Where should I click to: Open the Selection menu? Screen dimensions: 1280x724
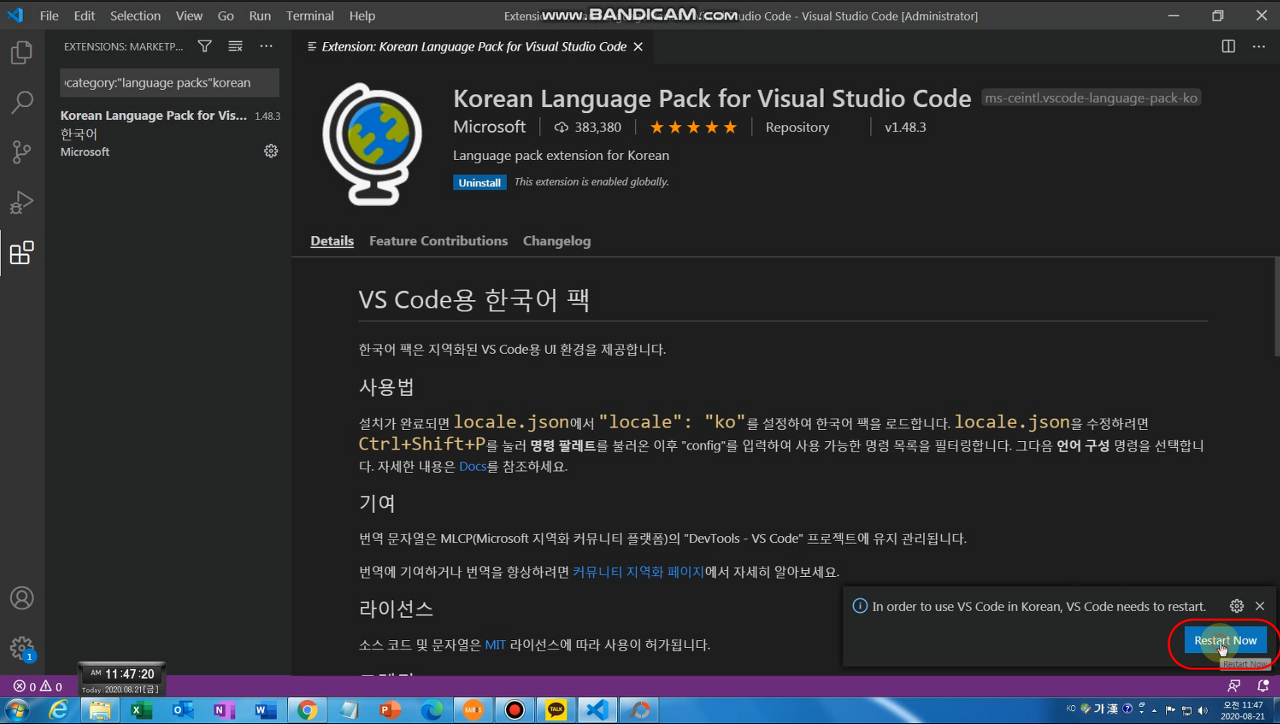pos(135,15)
